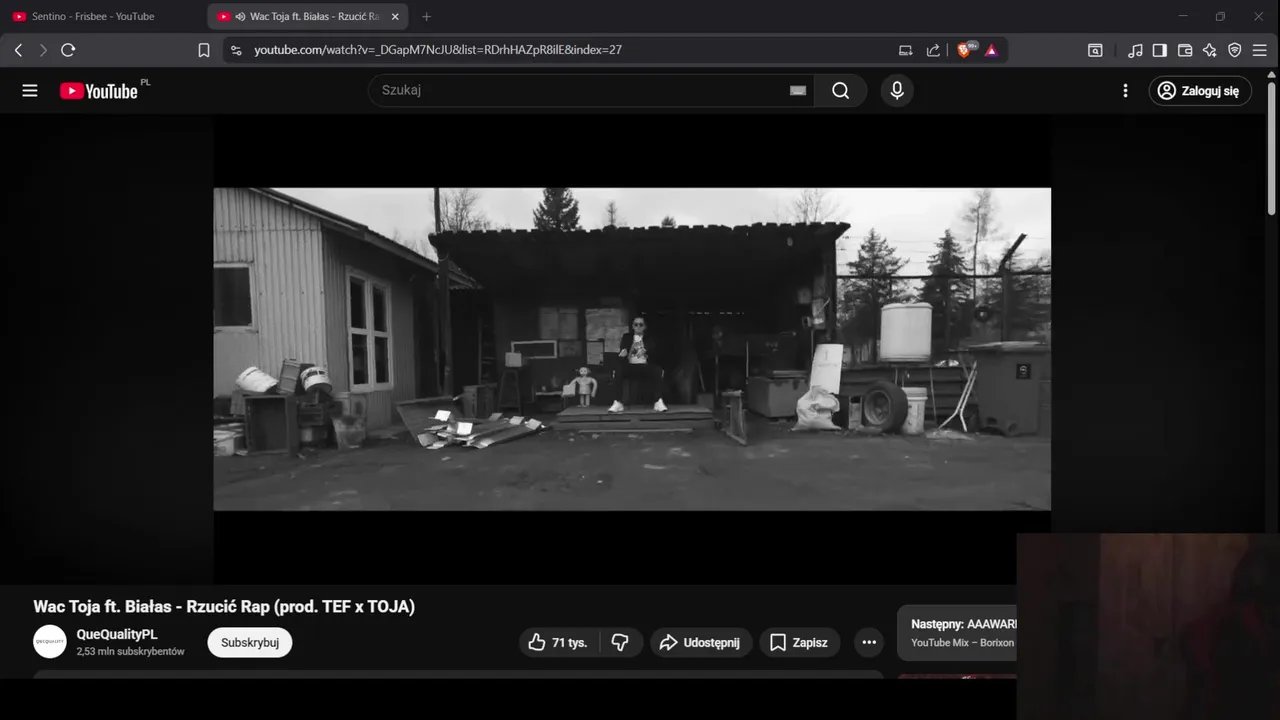Open Brave Wallet icon
The image size is (1280, 720).
click(1185, 50)
